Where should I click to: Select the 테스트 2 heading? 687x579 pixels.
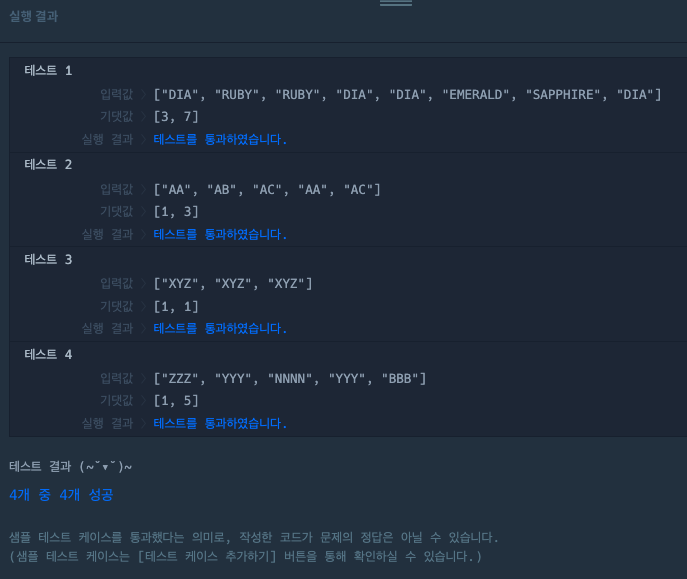point(48,165)
